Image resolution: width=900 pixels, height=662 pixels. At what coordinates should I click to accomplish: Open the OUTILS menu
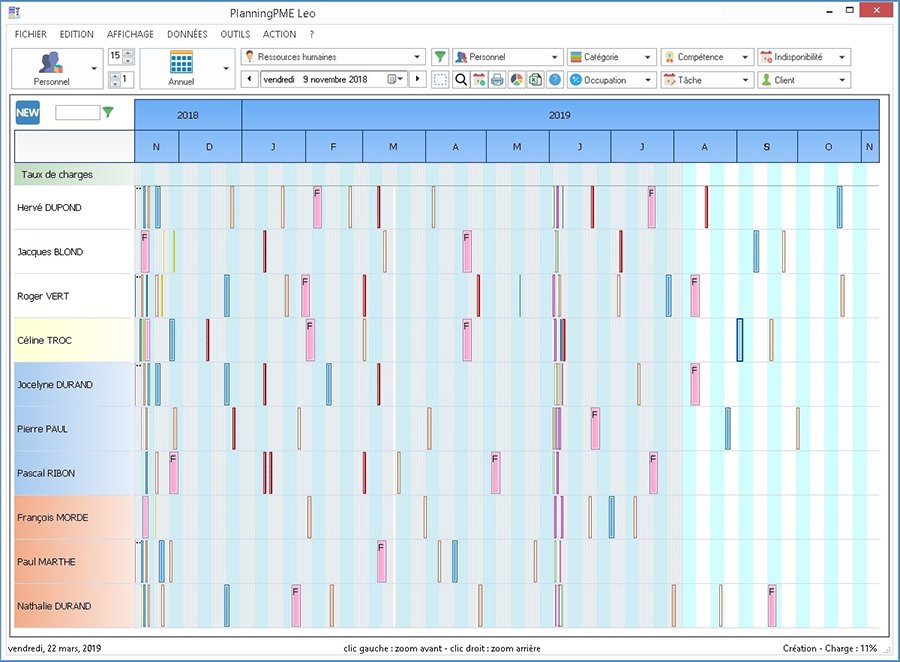(x=235, y=34)
